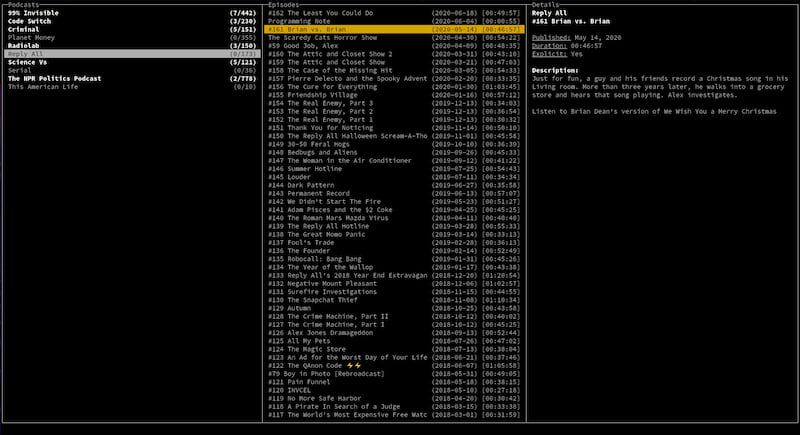Select #141 Adam Pisces and the $2 Coke
Screen dimensions: 800x435
point(394,210)
